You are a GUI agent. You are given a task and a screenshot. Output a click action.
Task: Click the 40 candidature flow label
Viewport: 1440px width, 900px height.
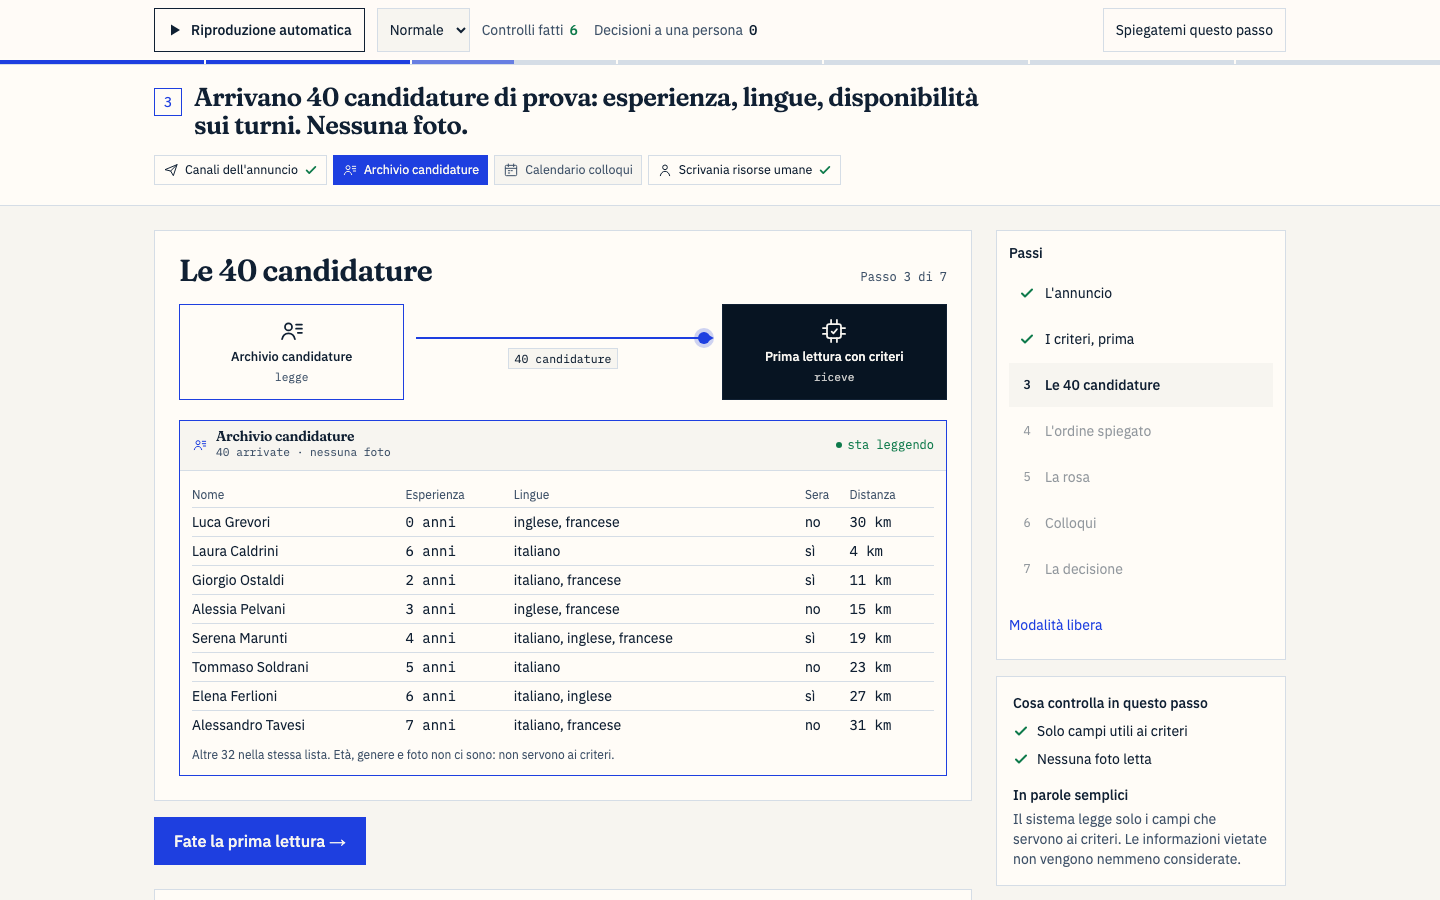[563, 359]
